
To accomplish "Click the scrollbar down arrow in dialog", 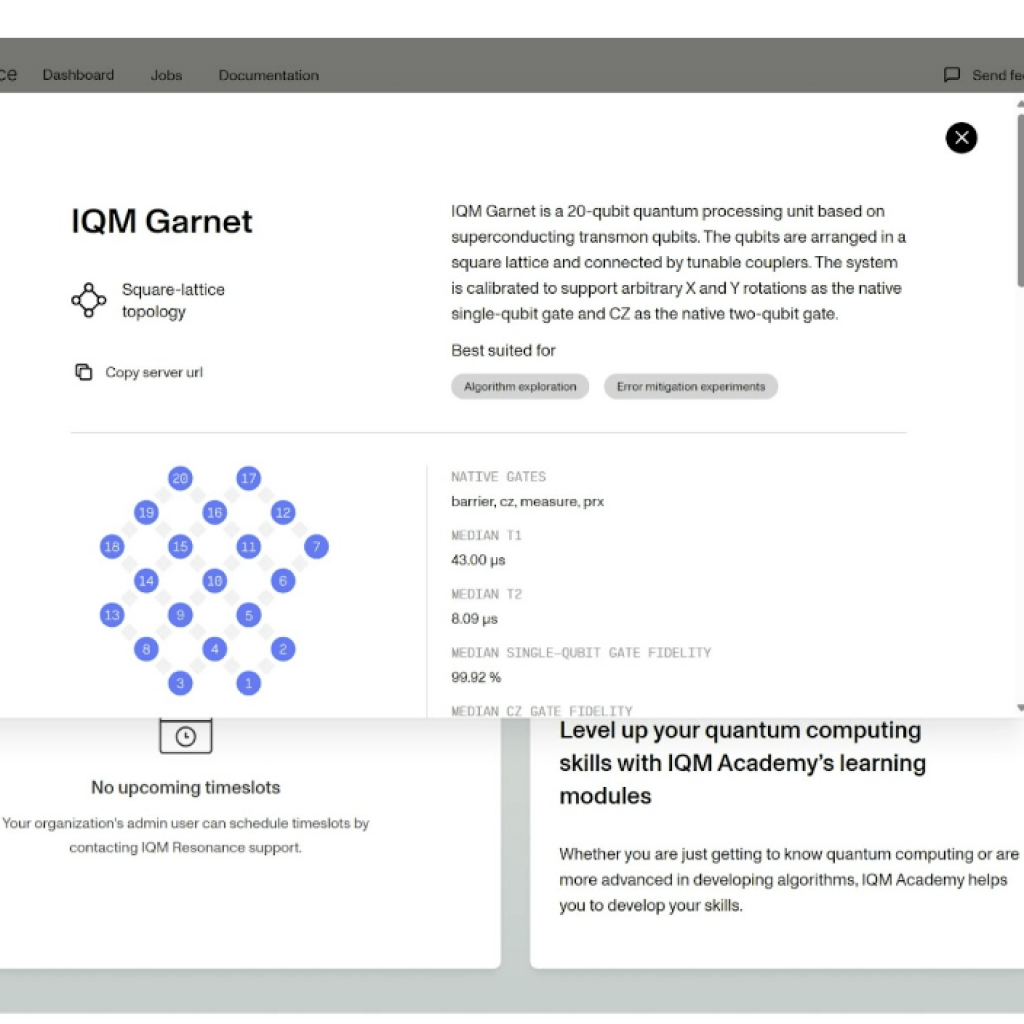I will click(x=1020, y=708).
